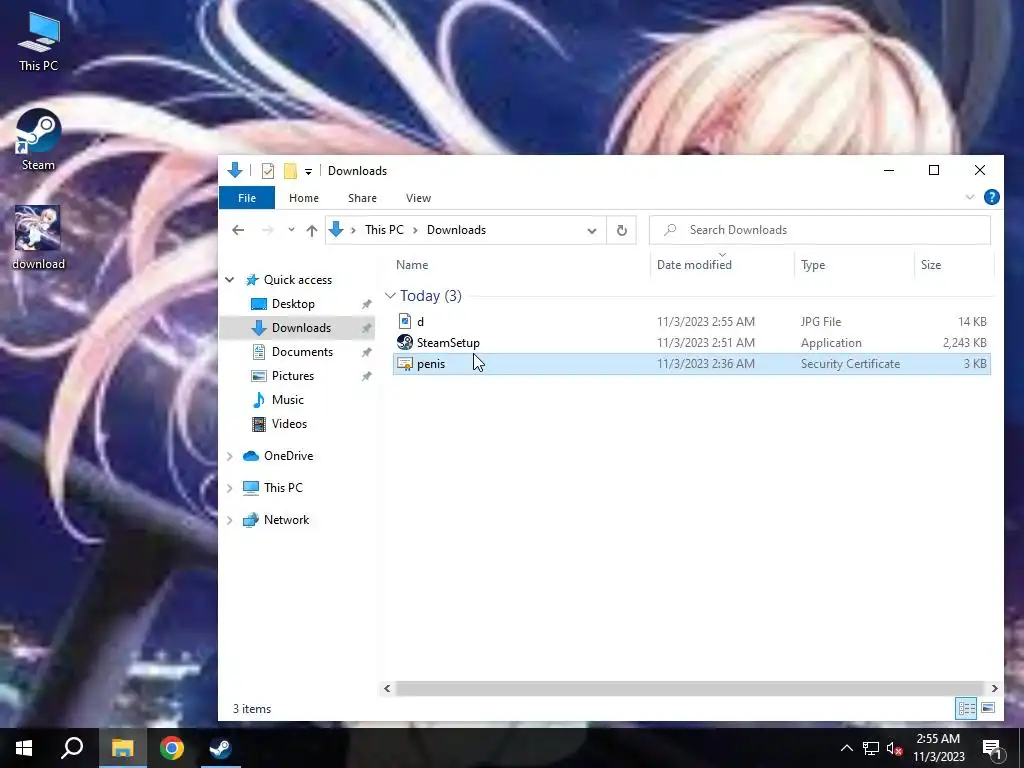Select the download image on the desktop
1024x768 pixels.
(x=39, y=238)
